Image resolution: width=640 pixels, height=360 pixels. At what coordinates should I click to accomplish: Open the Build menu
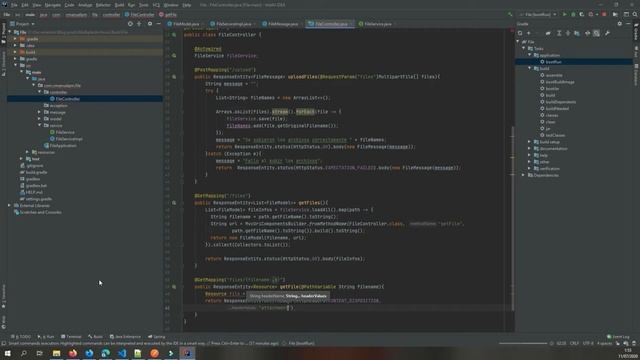[x=119, y=5]
